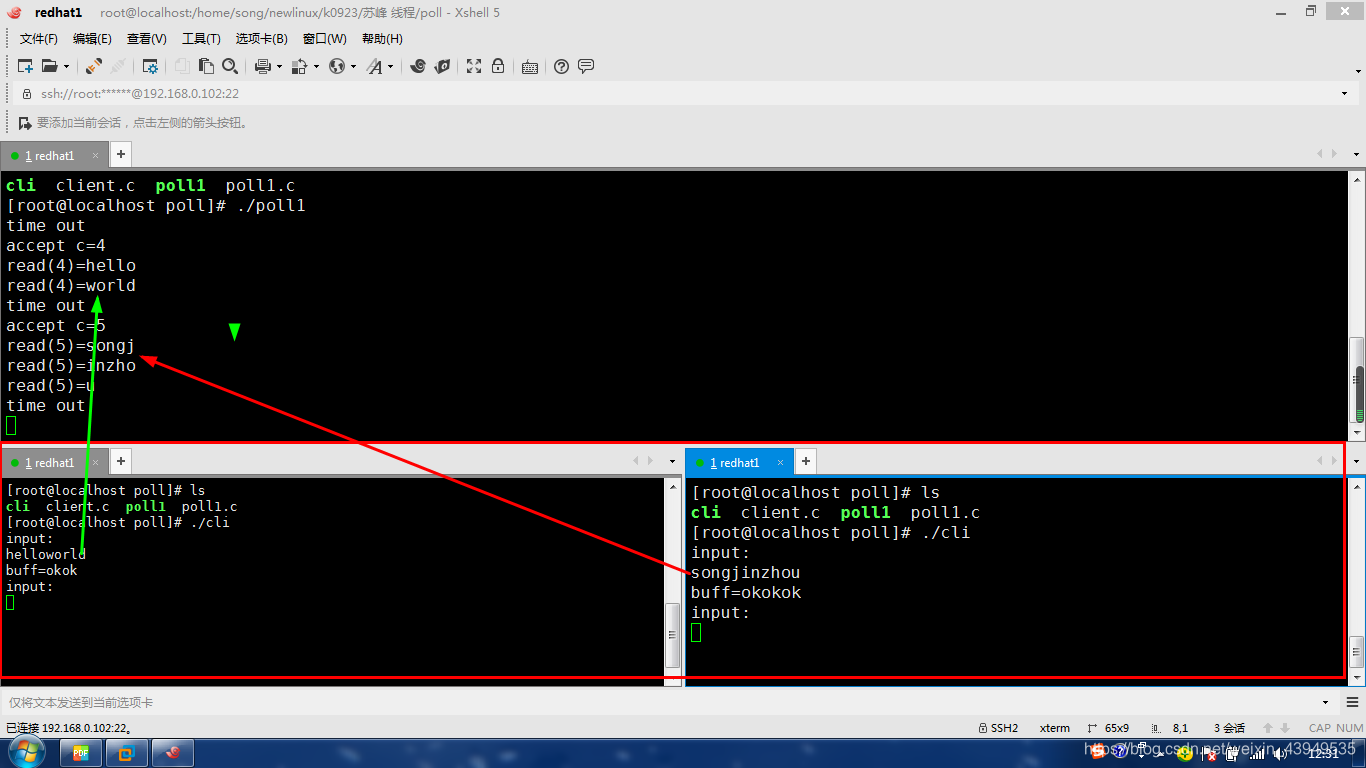The width and height of the screenshot is (1366, 768).
Task: Click the Copy icon in toolbar
Action: pyautogui.click(x=182, y=66)
